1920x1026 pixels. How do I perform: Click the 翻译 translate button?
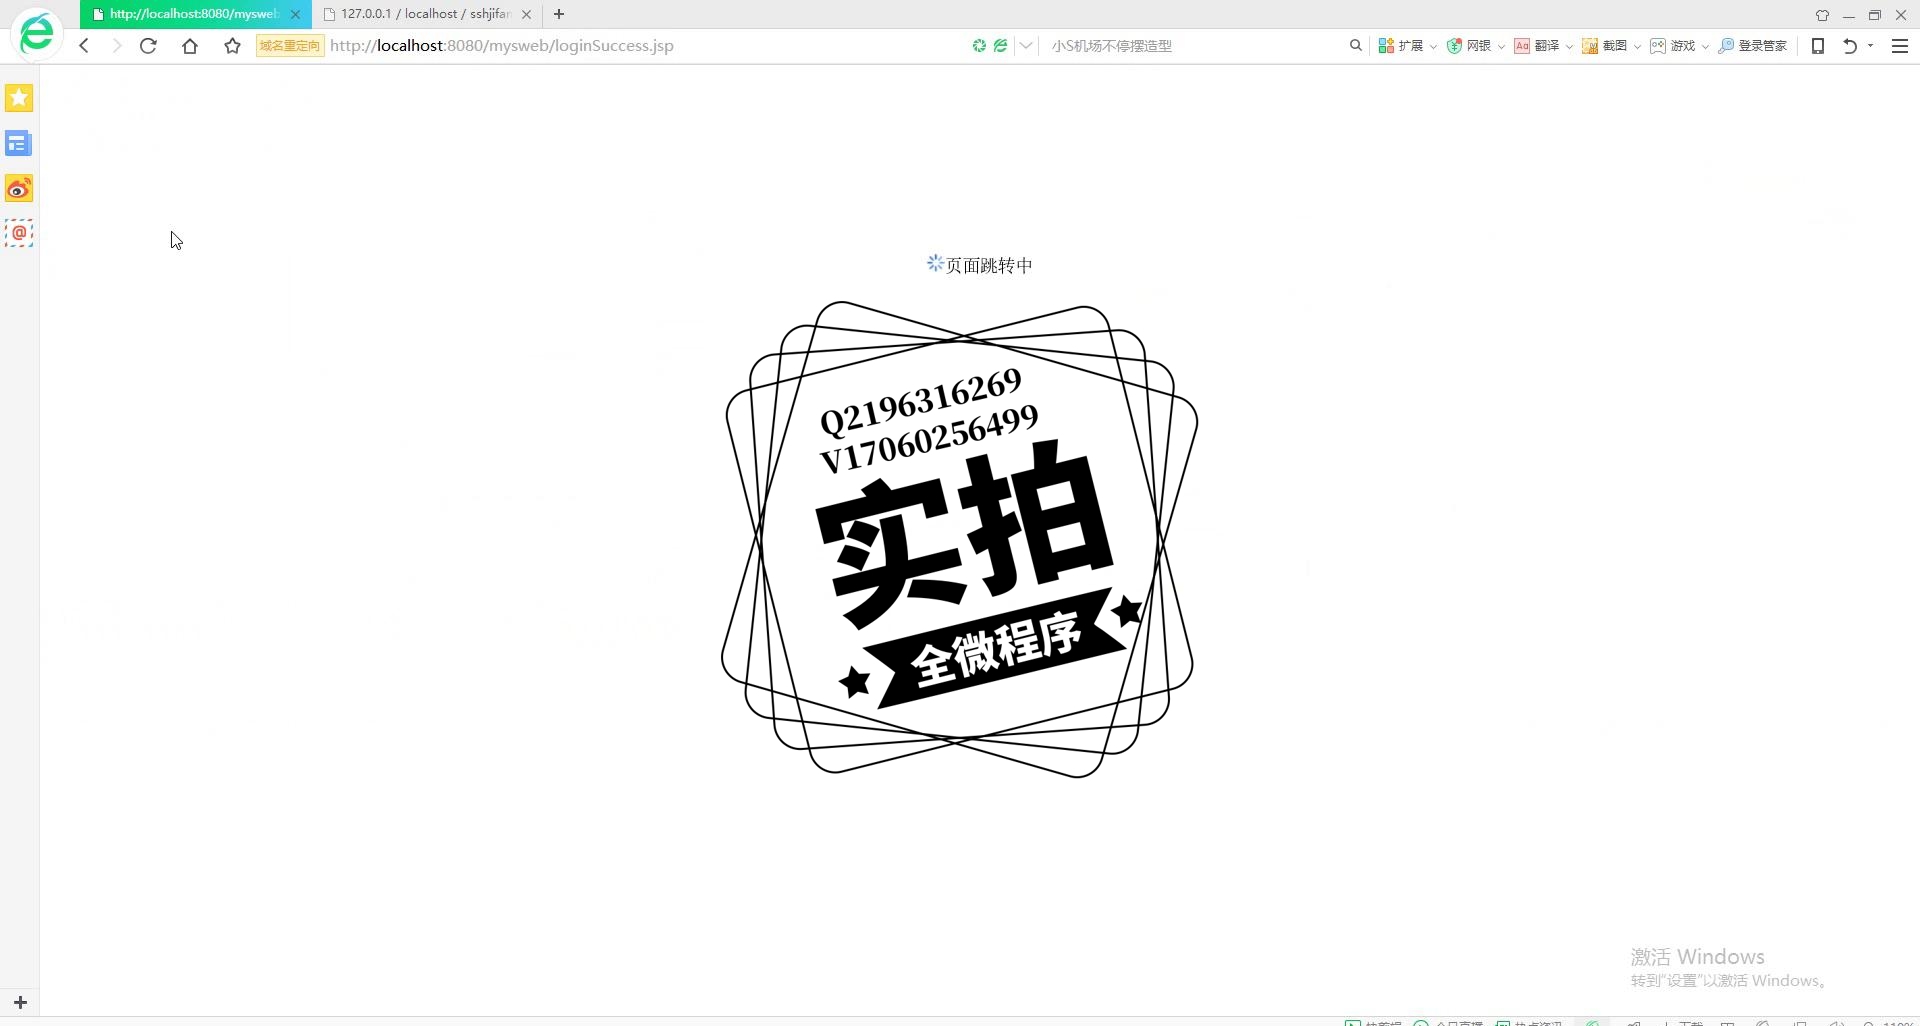[1537, 46]
